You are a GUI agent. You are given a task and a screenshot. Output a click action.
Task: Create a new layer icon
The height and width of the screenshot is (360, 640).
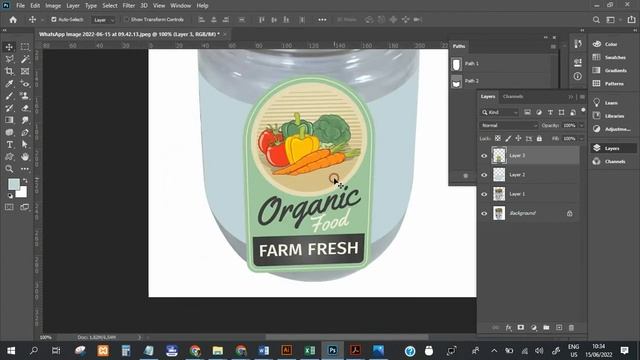tap(559, 327)
